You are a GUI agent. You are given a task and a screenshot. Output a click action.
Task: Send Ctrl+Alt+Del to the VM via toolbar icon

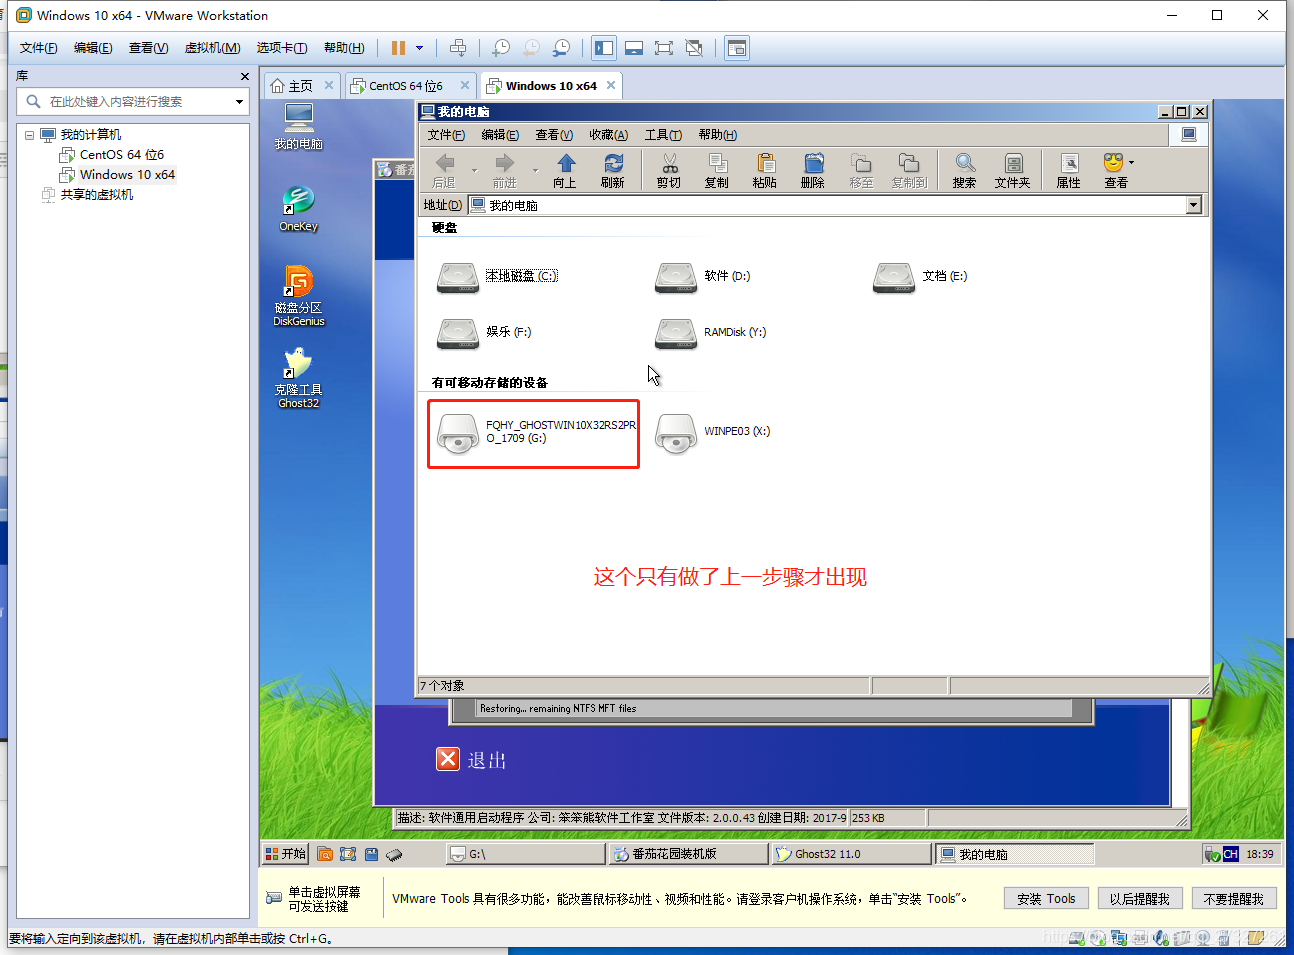pyautogui.click(x=458, y=48)
